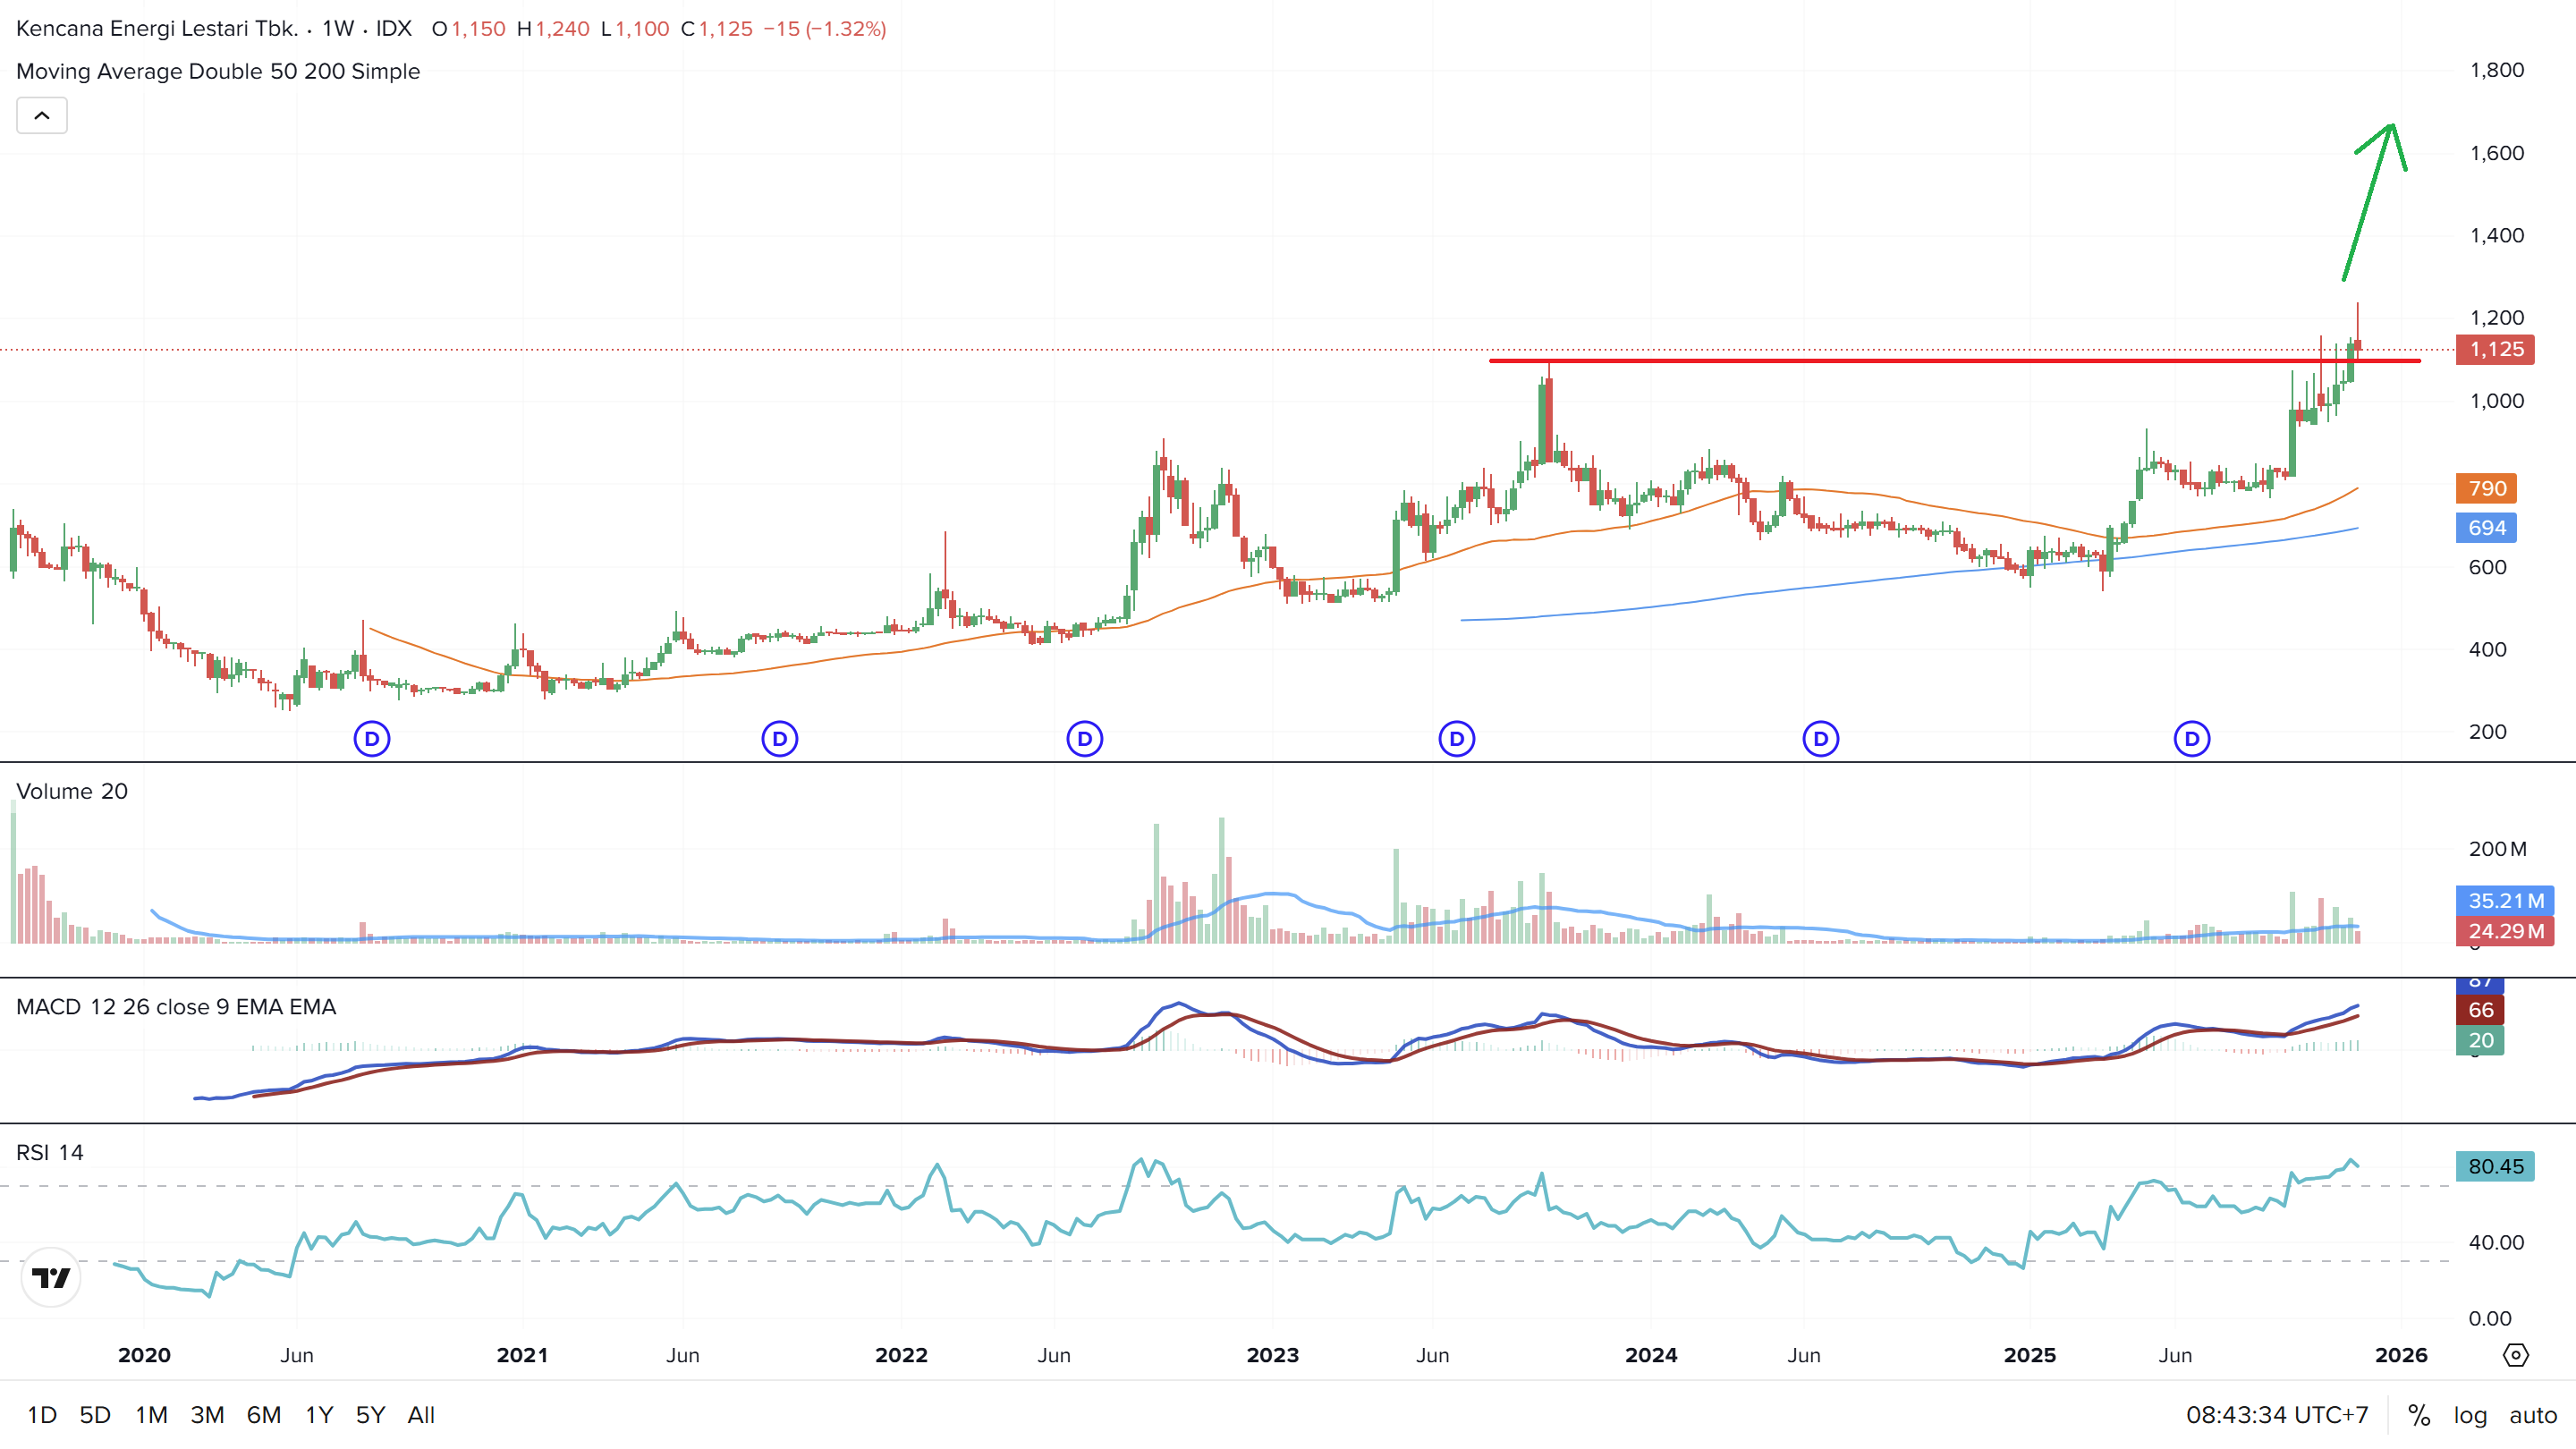Image resolution: width=2576 pixels, height=1449 pixels.
Task: Click the 1D range button
Action: point(42,1415)
